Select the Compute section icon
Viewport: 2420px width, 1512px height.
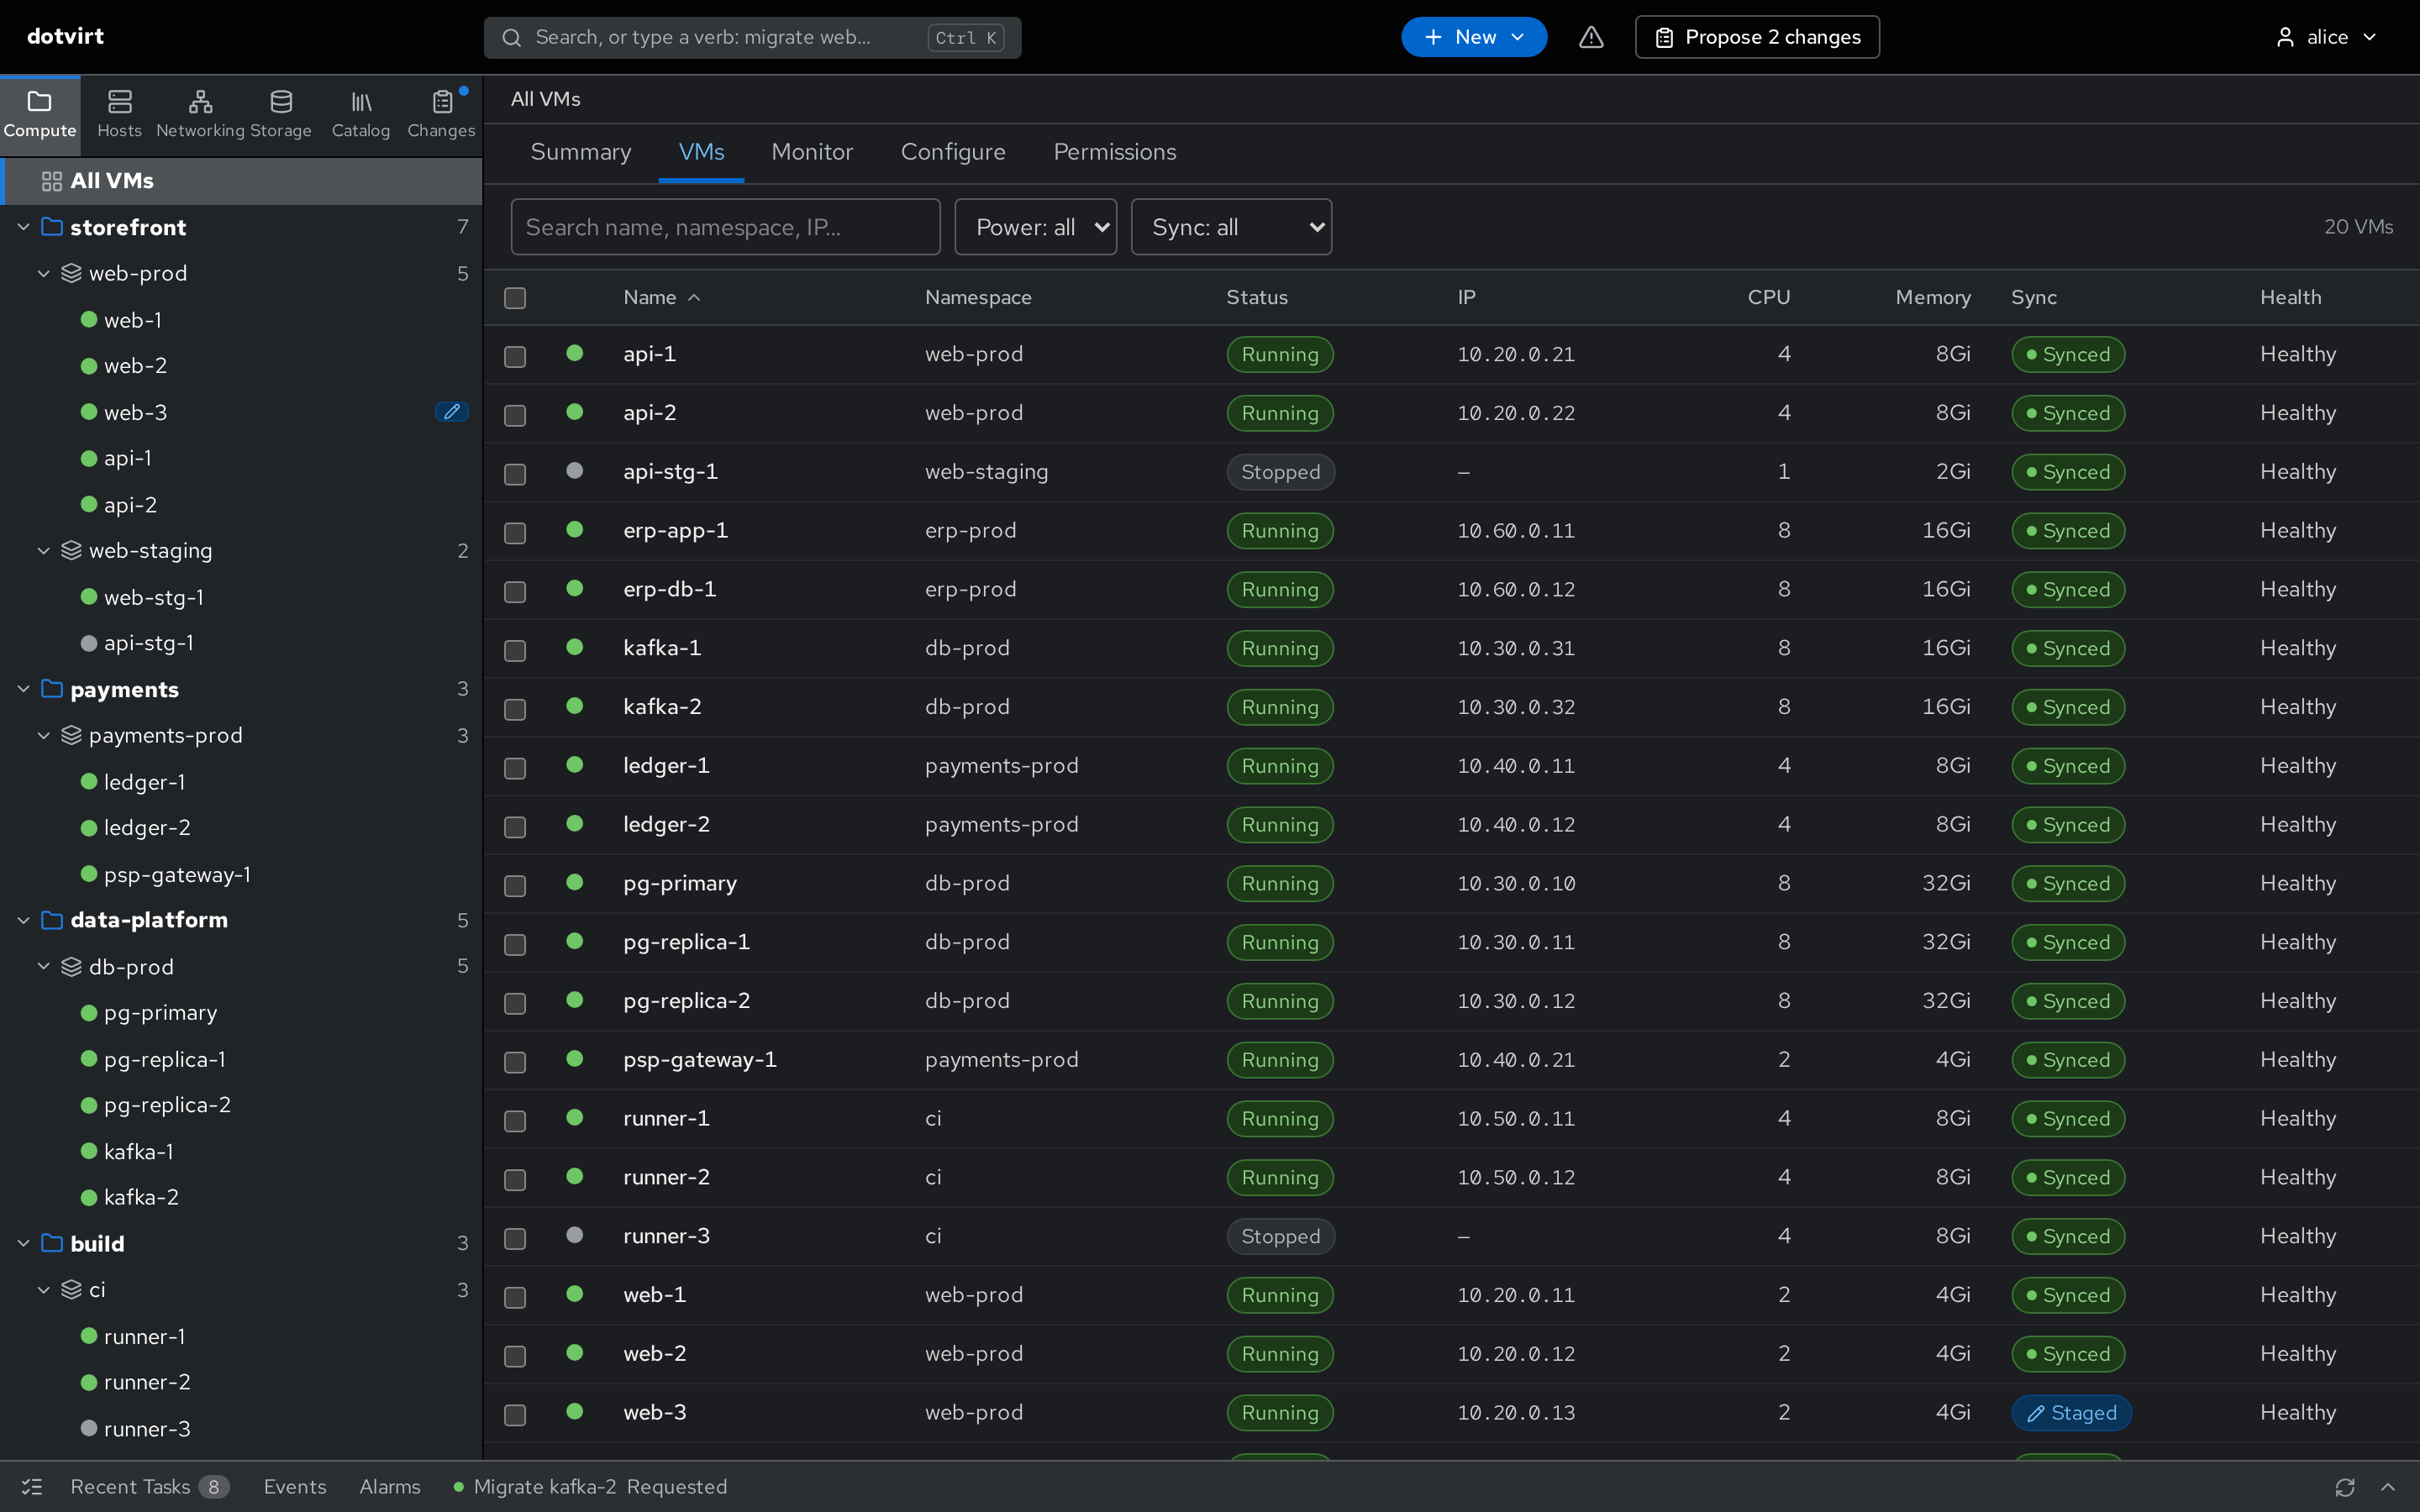[39, 102]
